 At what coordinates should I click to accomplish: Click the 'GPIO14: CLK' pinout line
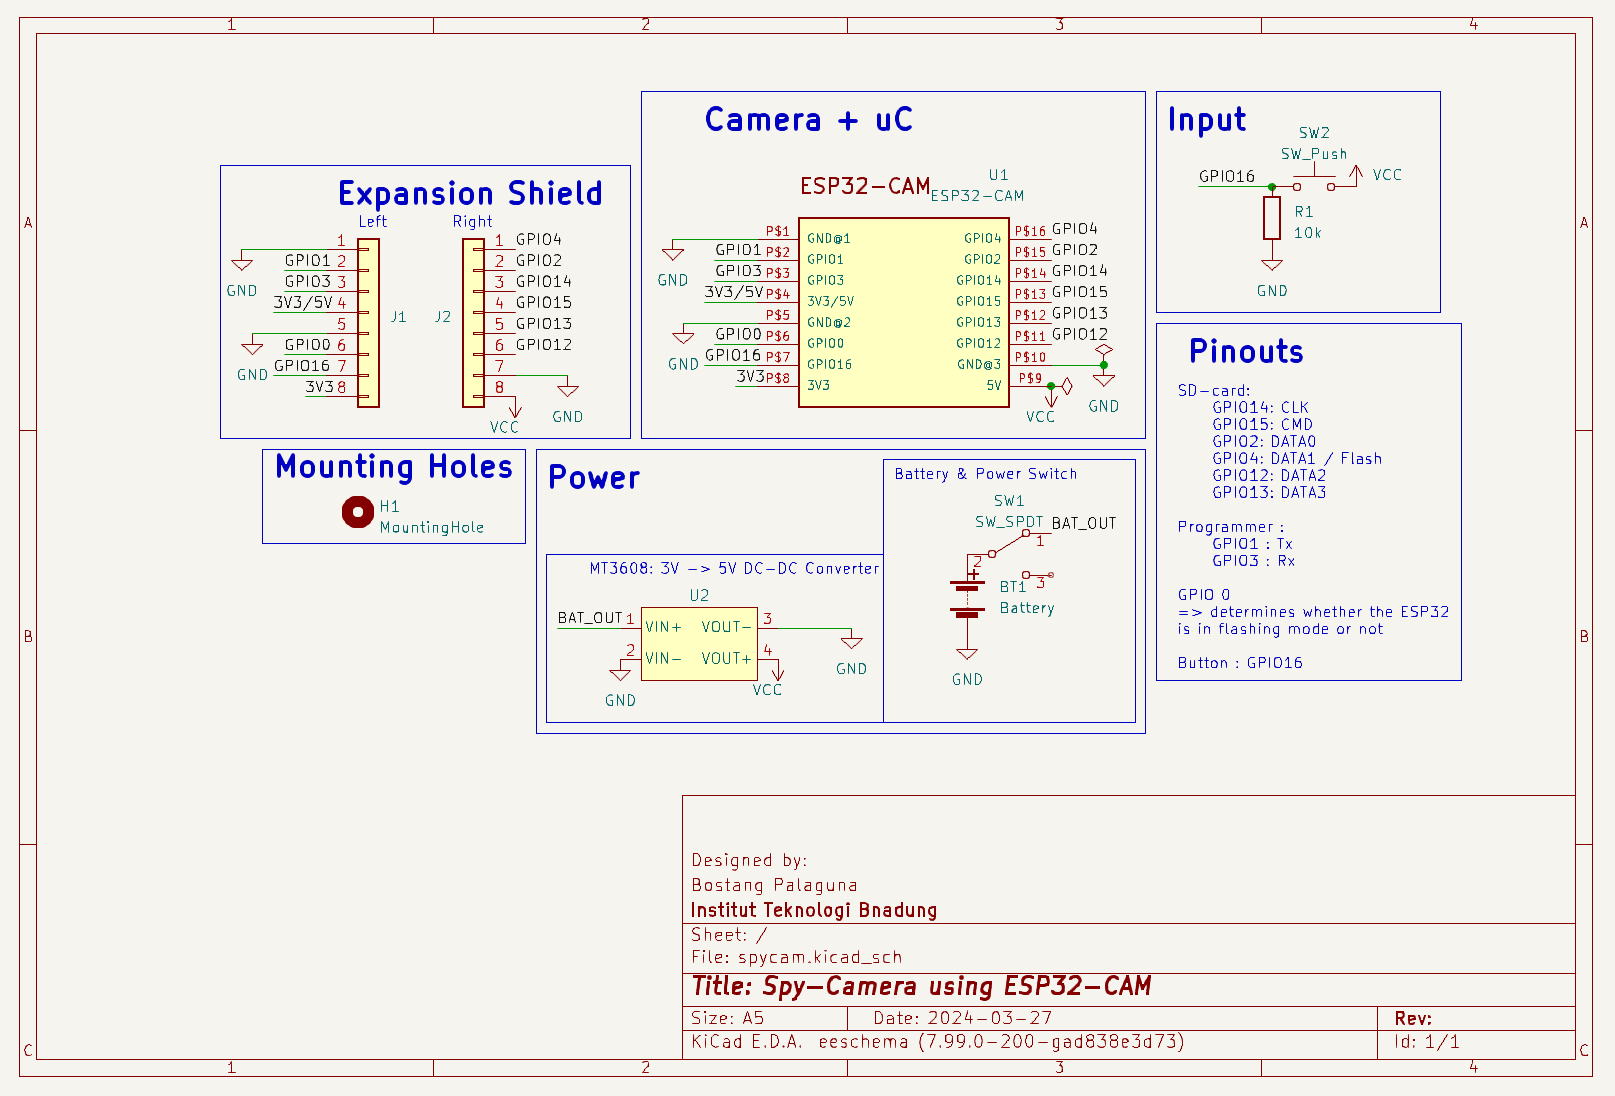tap(1260, 407)
